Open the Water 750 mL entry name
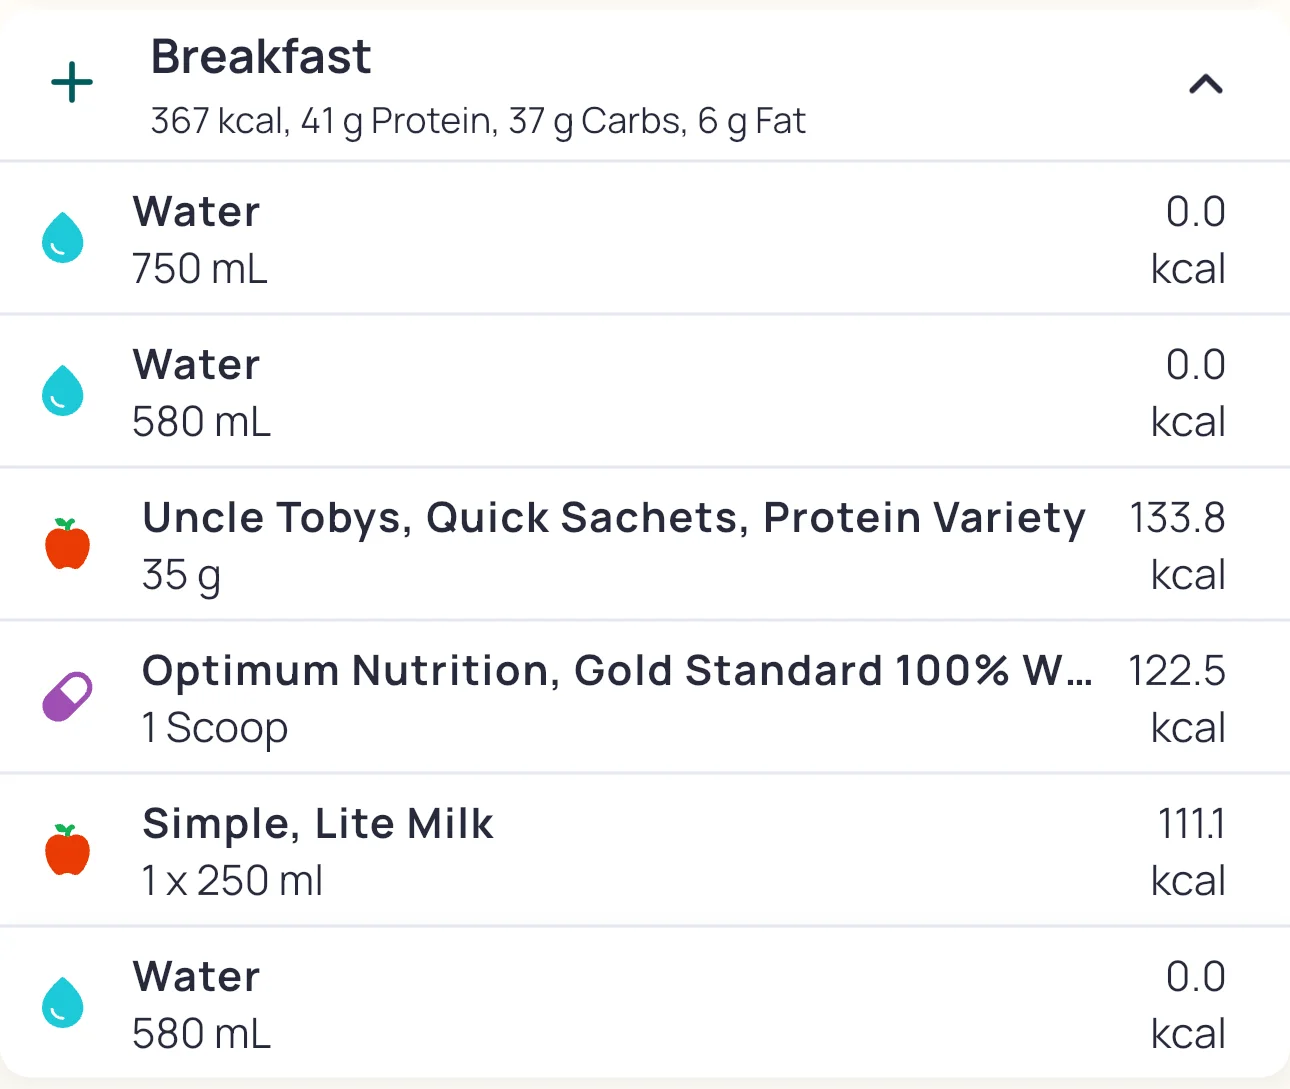The width and height of the screenshot is (1290, 1089). [196, 212]
